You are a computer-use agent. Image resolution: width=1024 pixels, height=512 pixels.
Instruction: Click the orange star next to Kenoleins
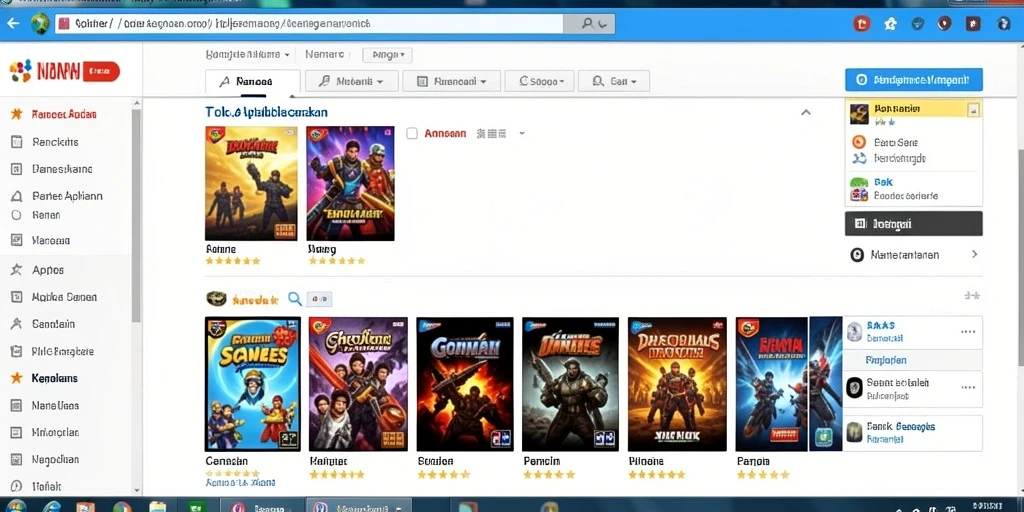click(17, 378)
